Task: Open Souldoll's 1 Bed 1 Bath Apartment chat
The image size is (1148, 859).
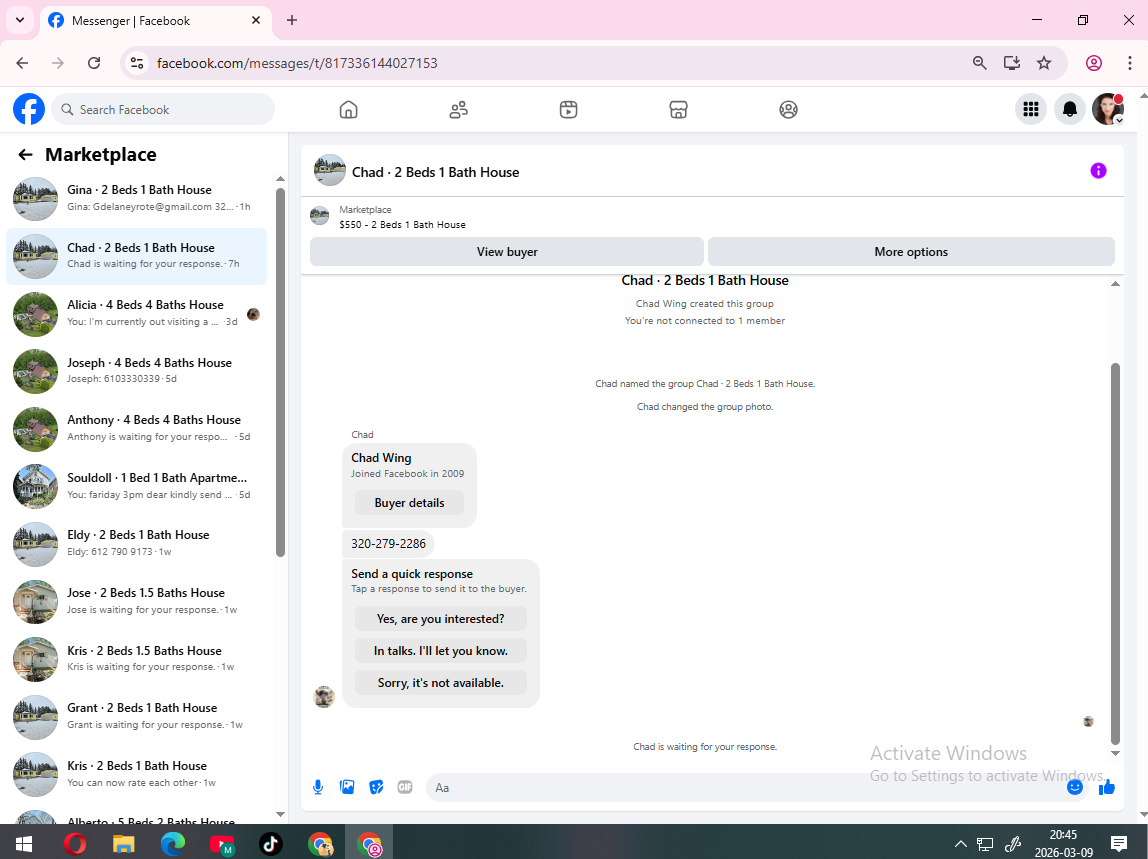Action: point(136,486)
